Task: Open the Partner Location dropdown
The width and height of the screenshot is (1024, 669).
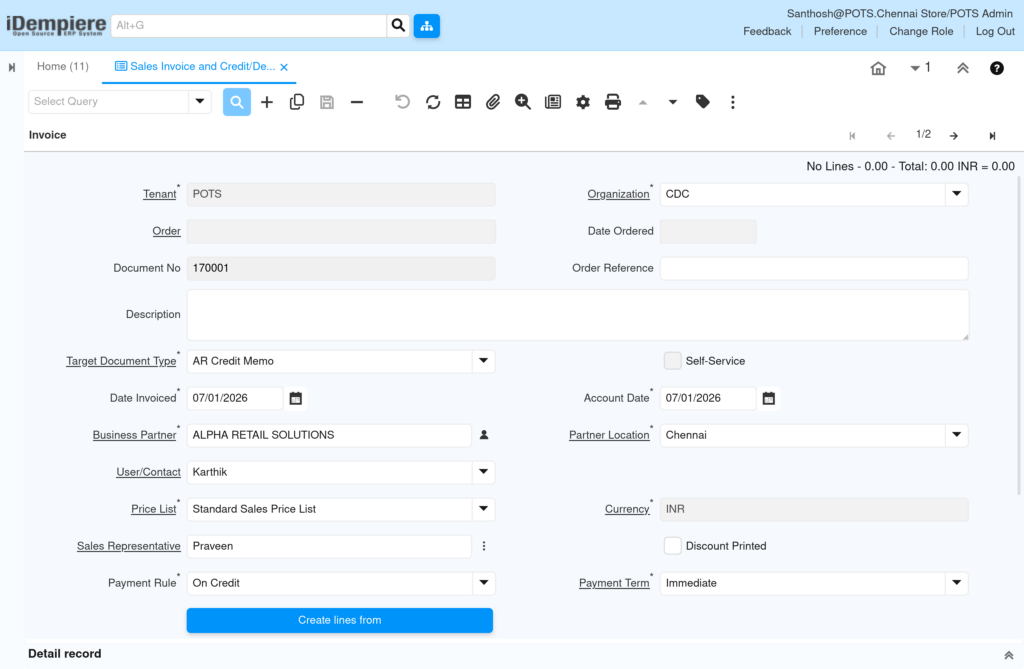Action: [956, 435]
